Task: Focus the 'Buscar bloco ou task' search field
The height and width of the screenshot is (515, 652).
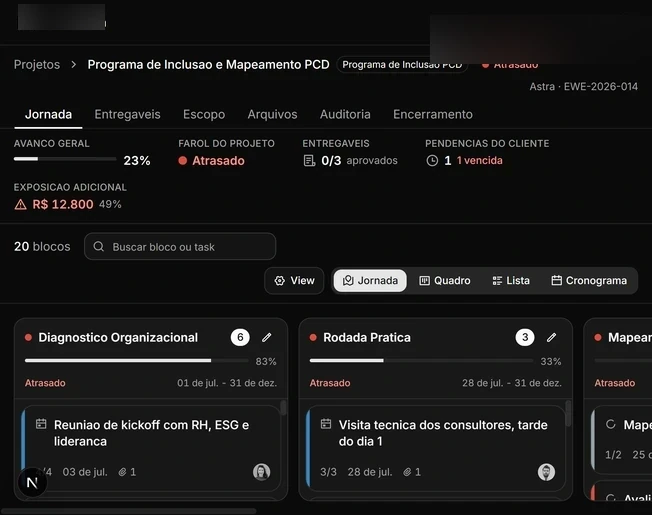Action: [x=180, y=246]
